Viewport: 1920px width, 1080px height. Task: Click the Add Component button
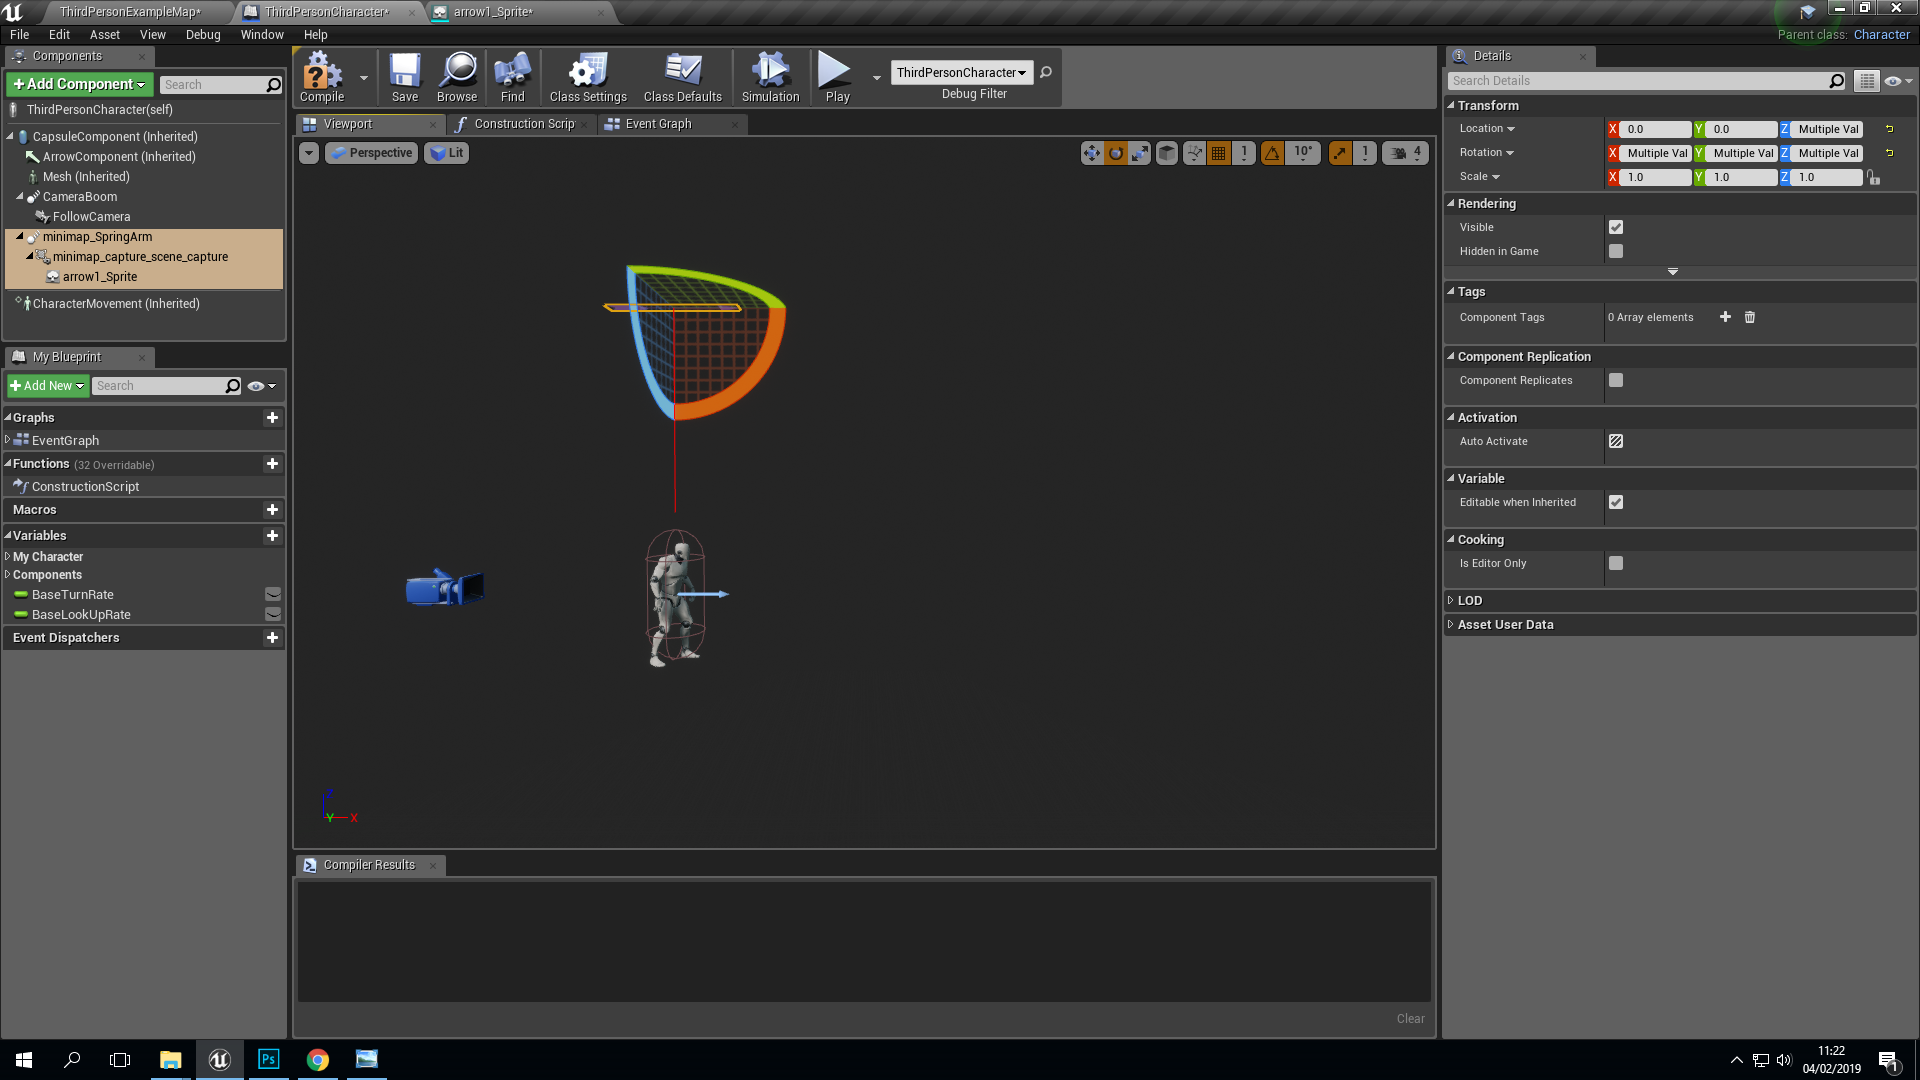(79, 84)
